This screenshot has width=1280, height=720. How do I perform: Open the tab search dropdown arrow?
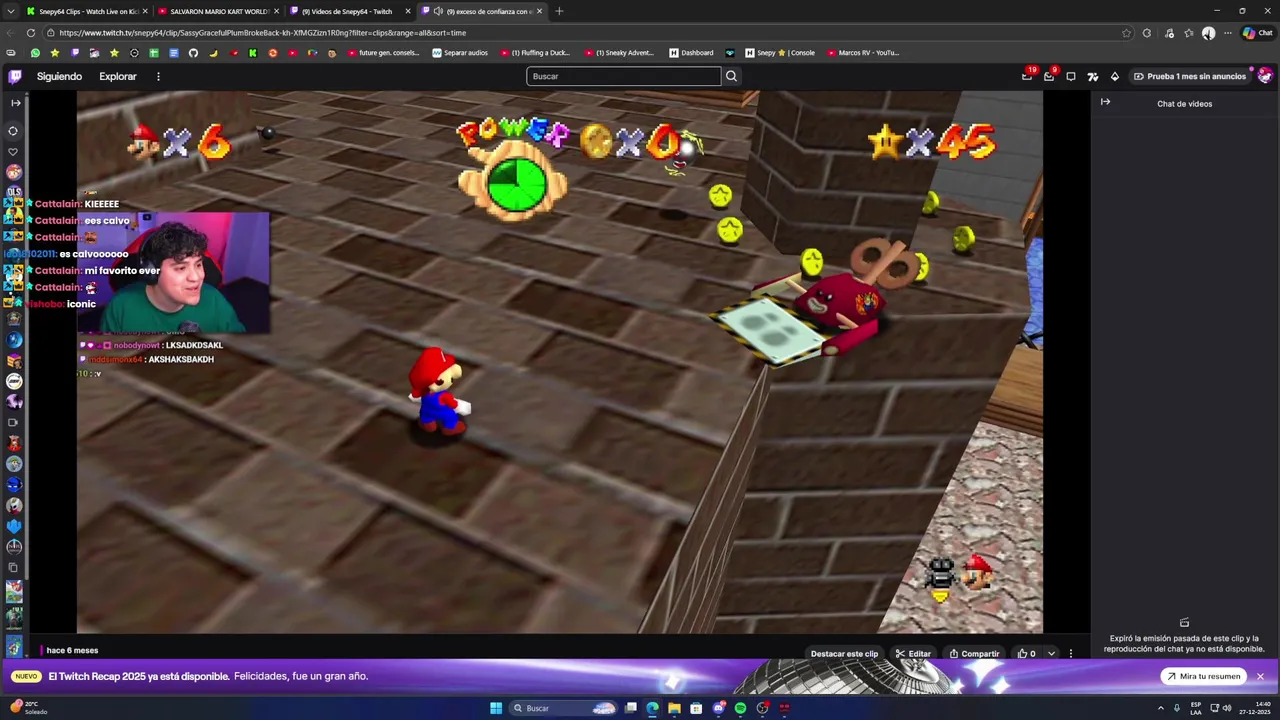[x=11, y=11]
